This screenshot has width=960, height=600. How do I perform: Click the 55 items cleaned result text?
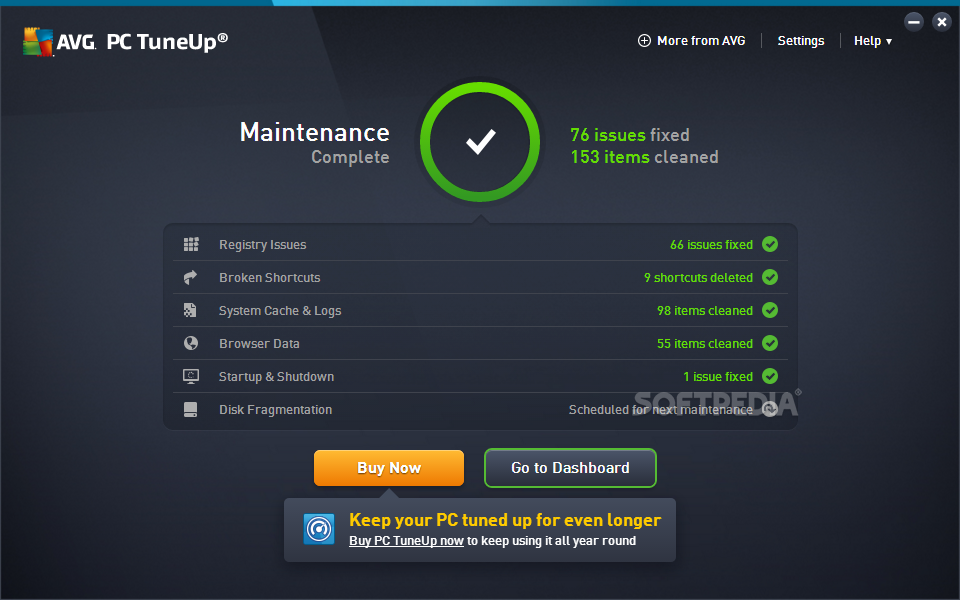click(705, 343)
